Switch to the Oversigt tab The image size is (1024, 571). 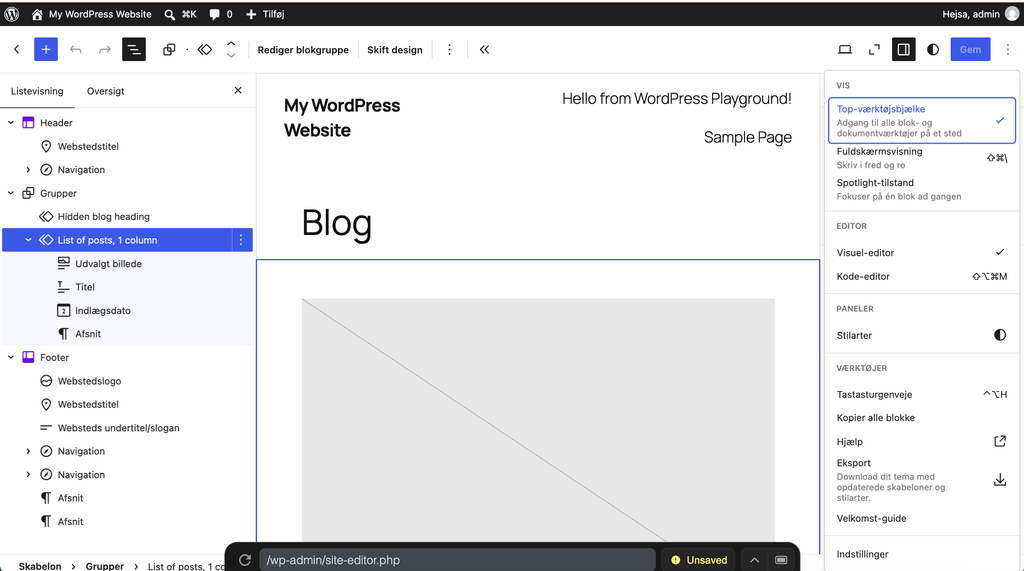[106, 91]
